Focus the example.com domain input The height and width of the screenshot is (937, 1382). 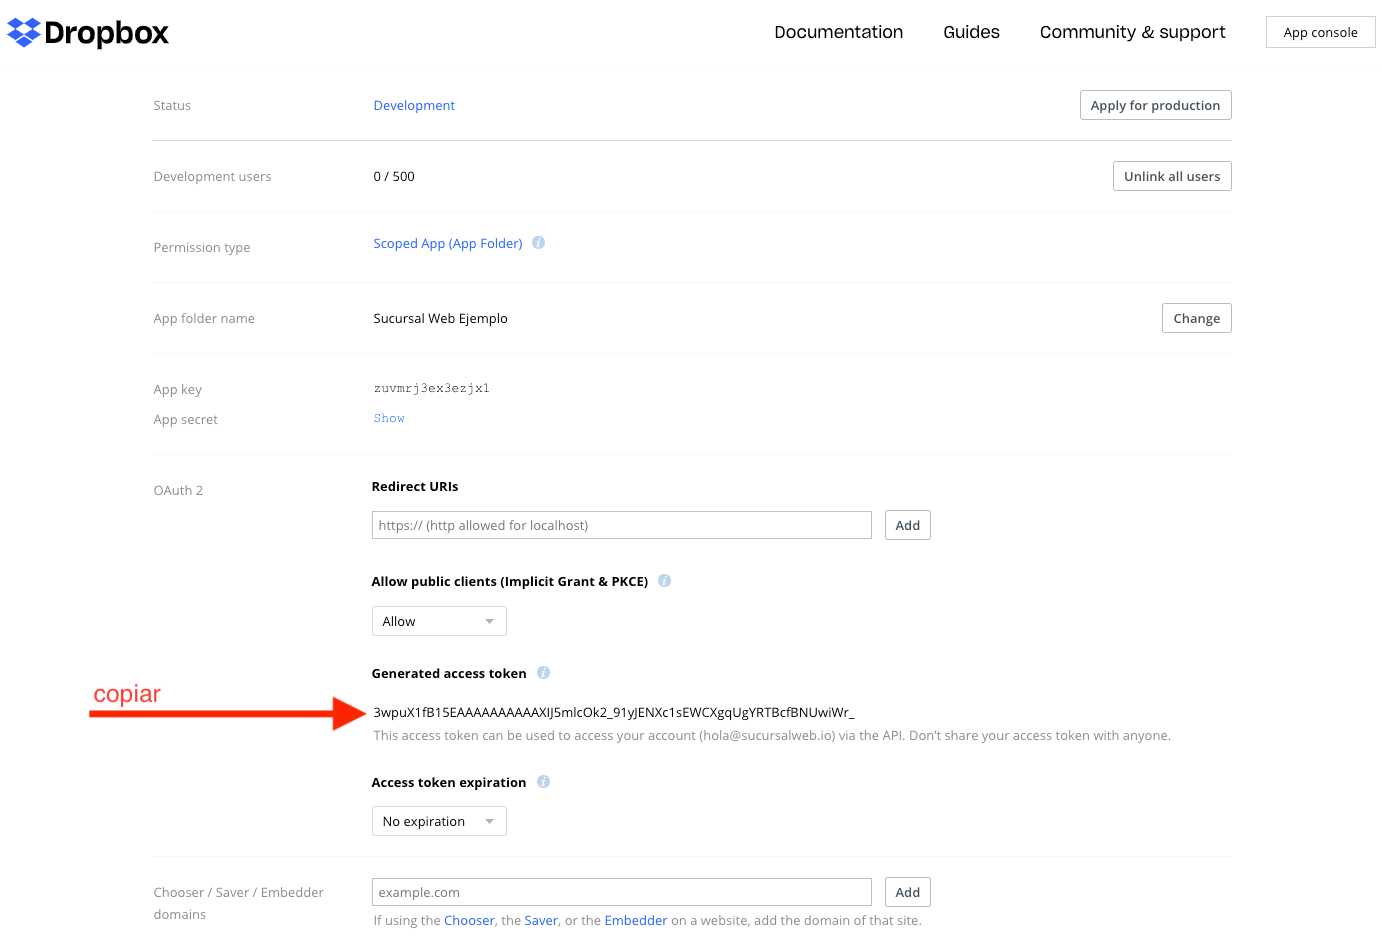click(621, 892)
